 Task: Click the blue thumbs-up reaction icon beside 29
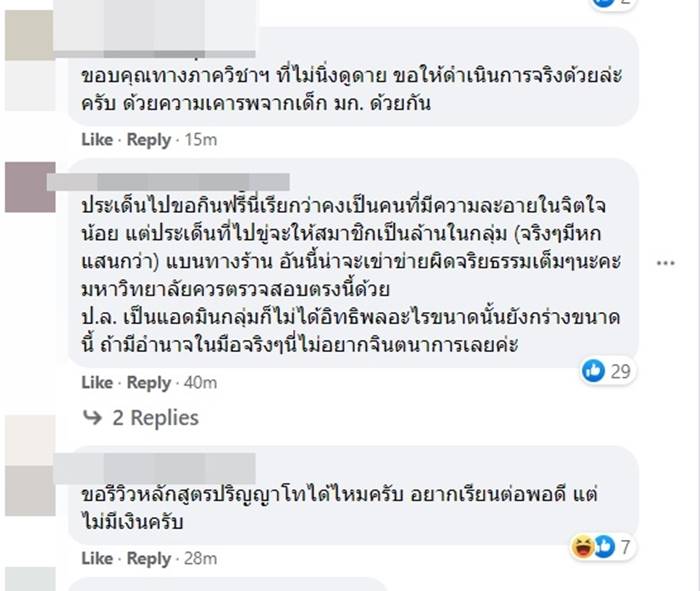(593, 371)
